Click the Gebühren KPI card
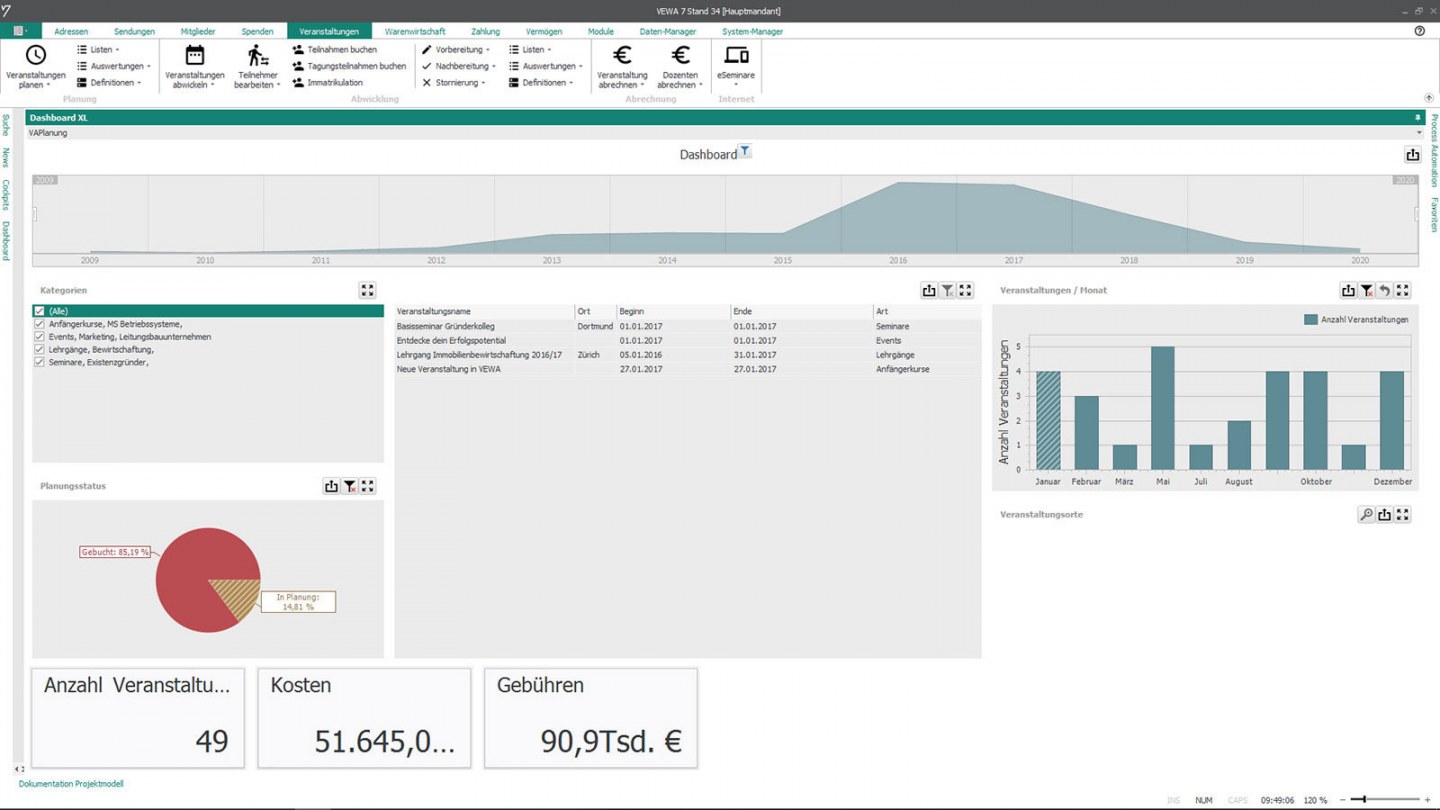The height and width of the screenshot is (810, 1440). [x=590, y=718]
